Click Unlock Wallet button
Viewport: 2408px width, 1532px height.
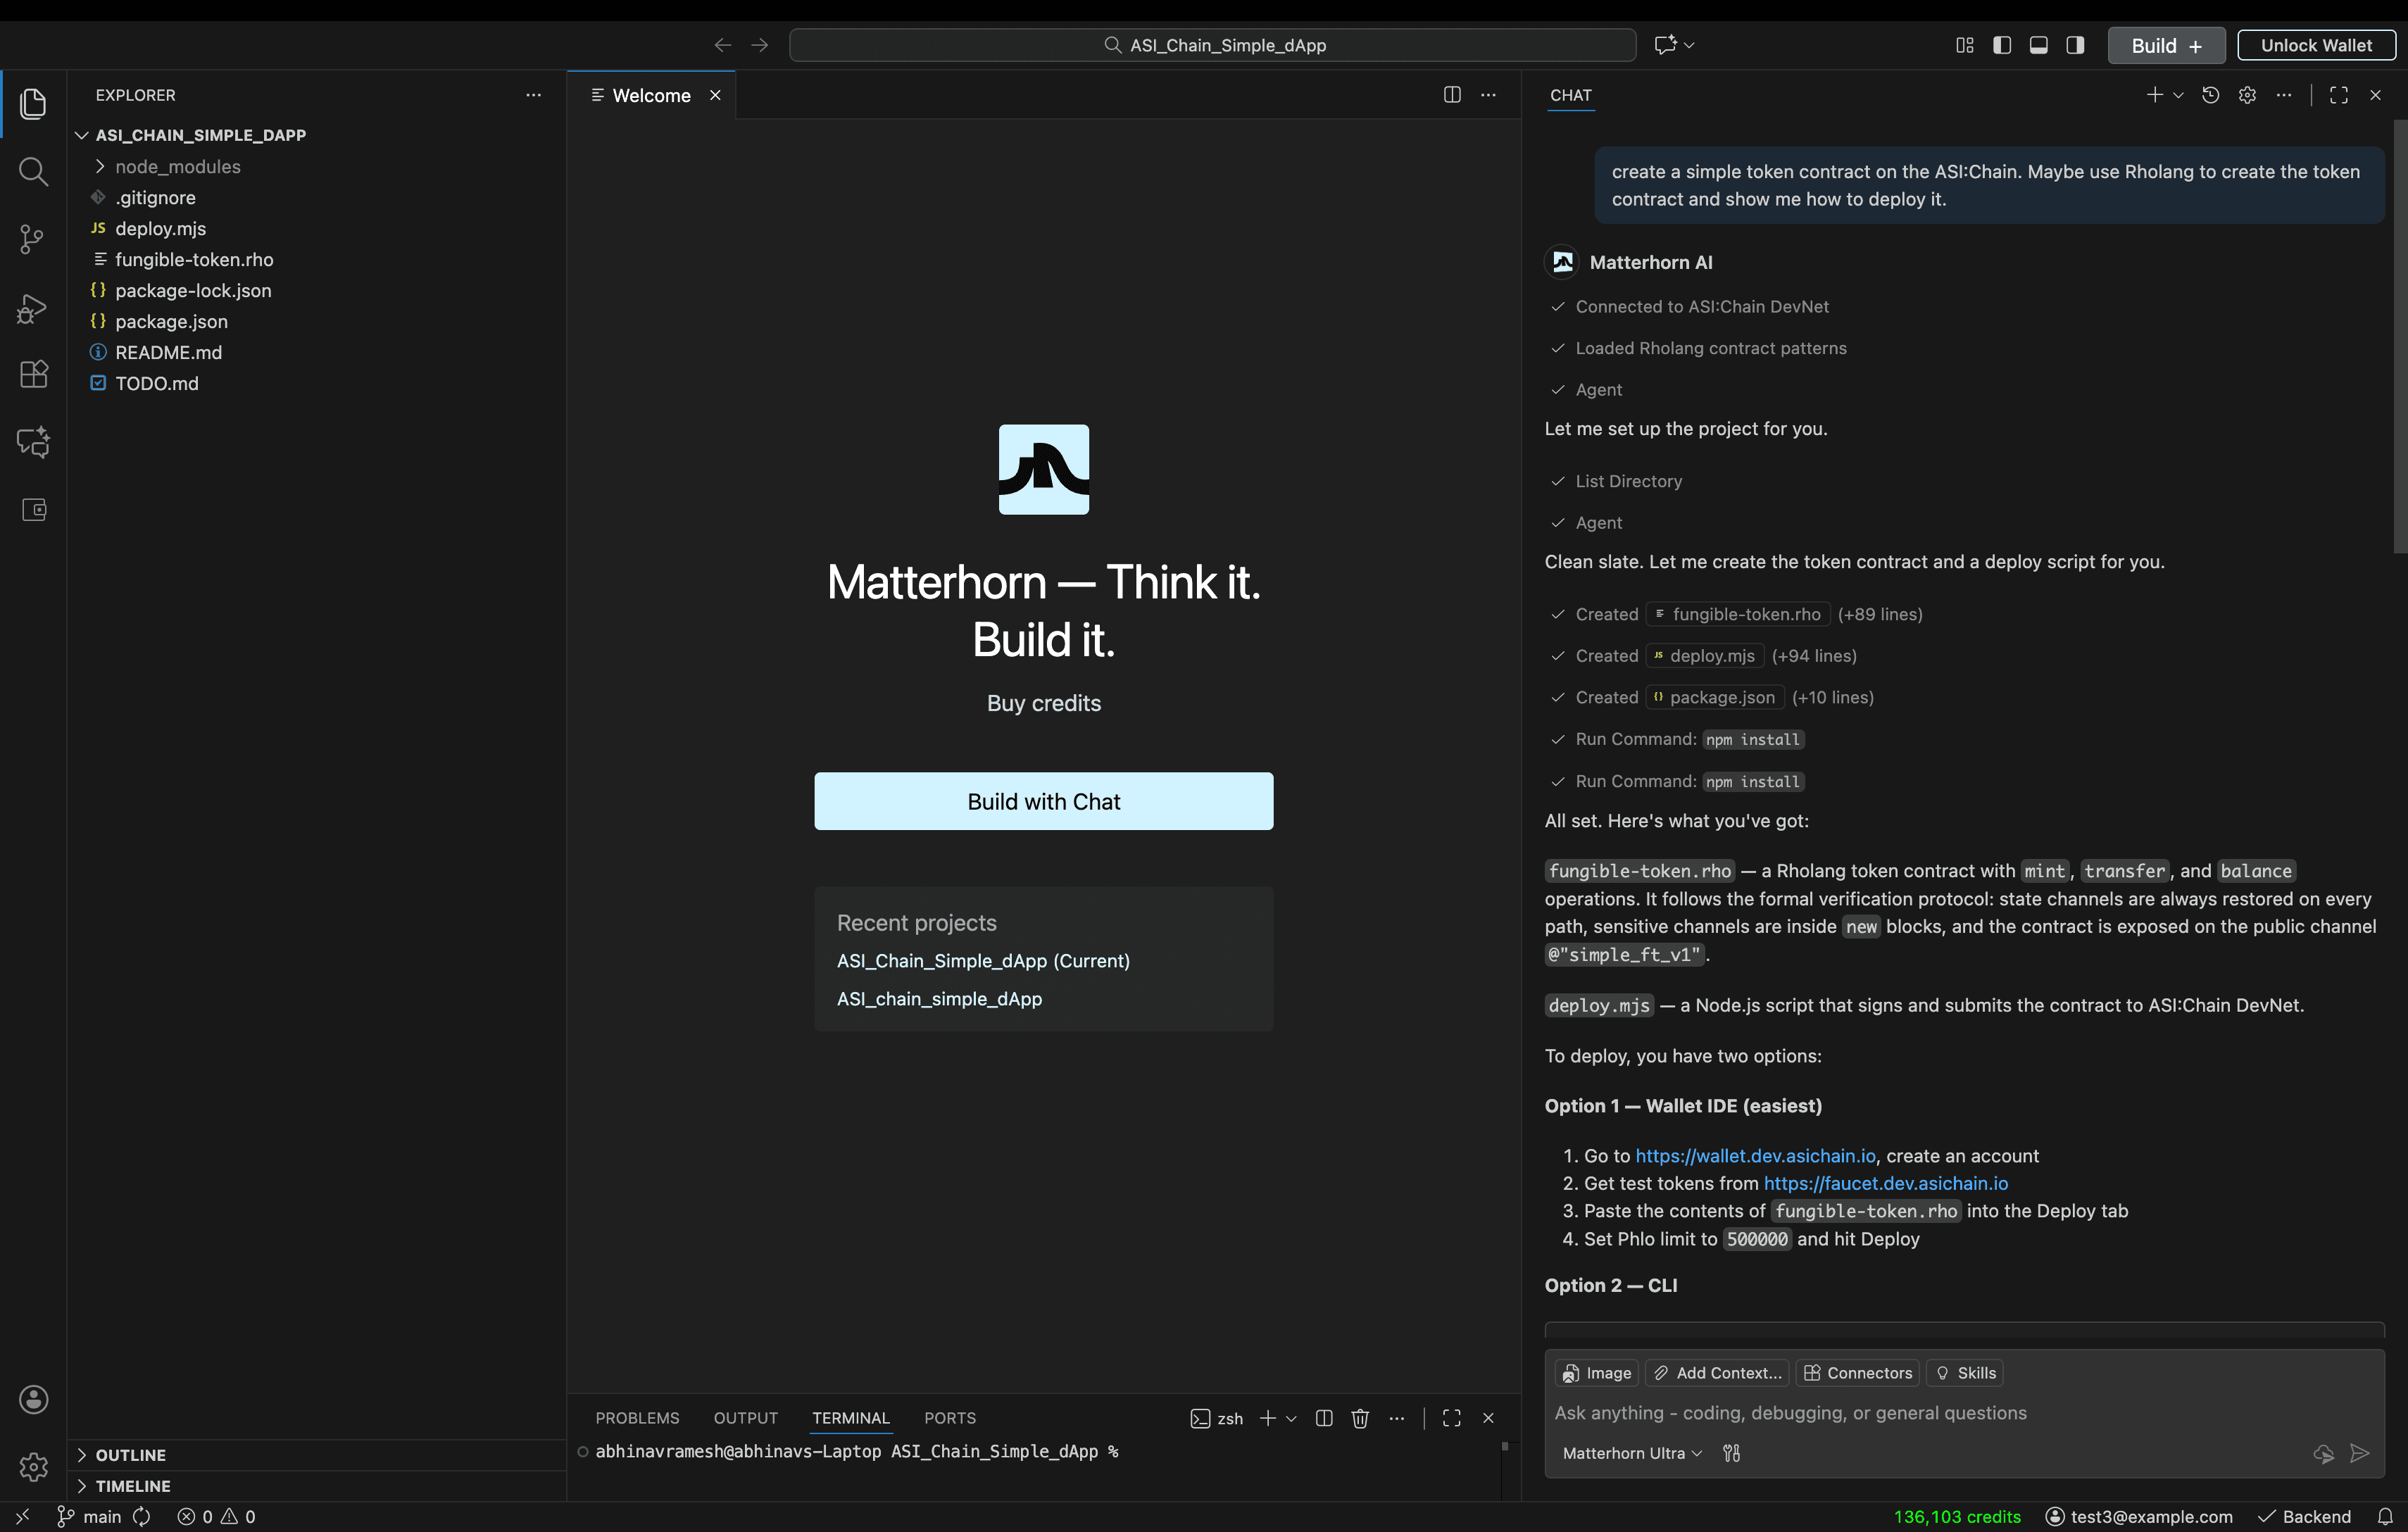pyautogui.click(x=2316, y=45)
